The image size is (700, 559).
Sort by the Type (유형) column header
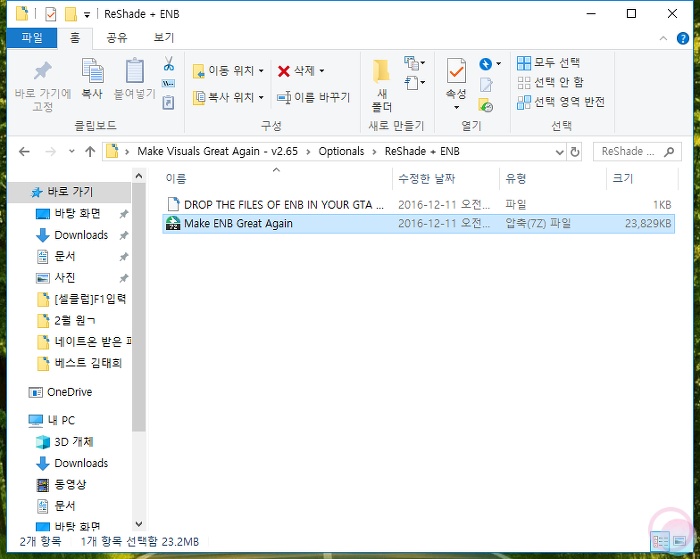553,179
